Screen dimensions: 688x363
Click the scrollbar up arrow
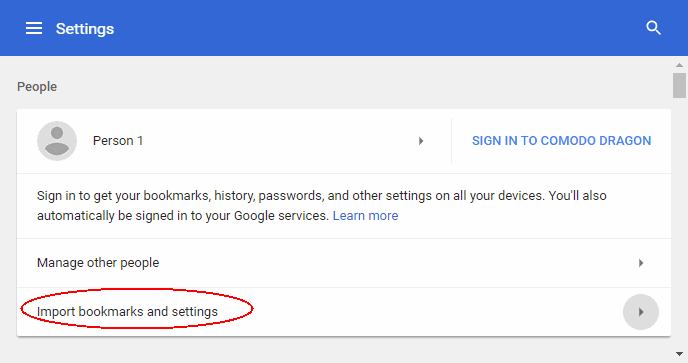pyautogui.click(x=679, y=65)
